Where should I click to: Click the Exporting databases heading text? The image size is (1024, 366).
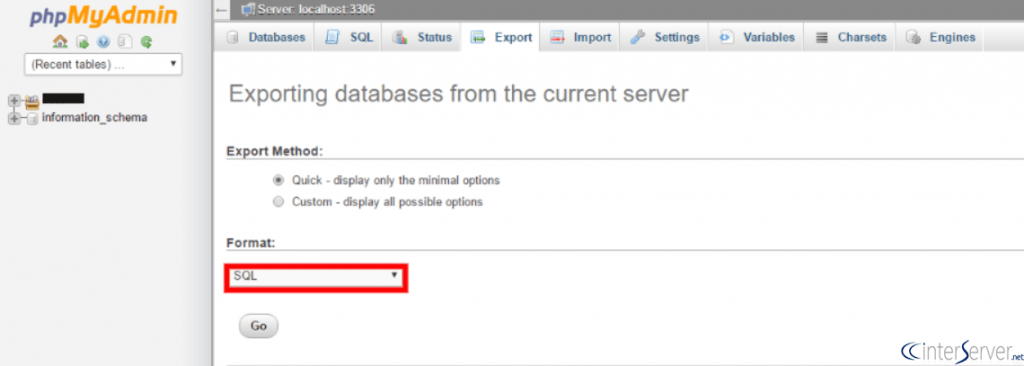[x=458, y=94]
